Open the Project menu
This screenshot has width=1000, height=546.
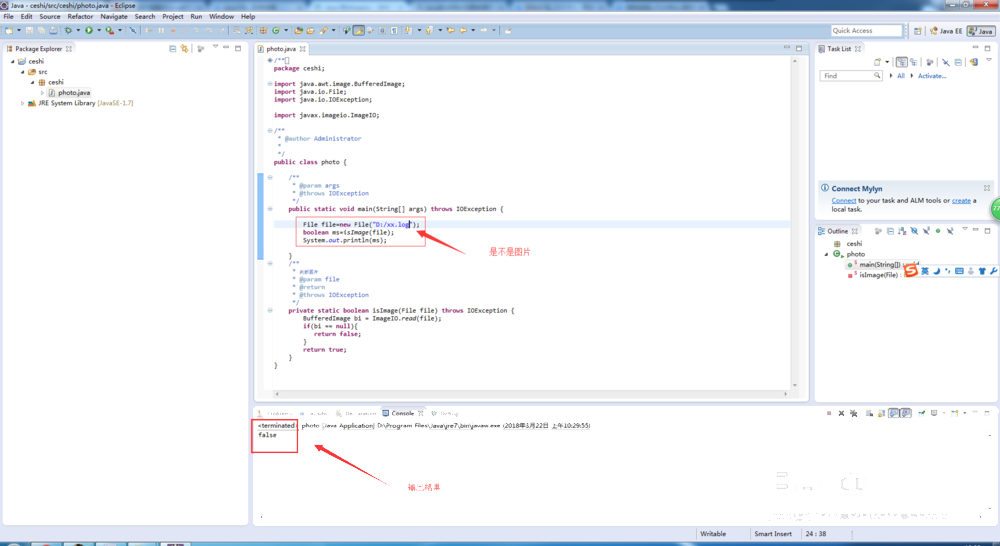click(x=172, y=17)
